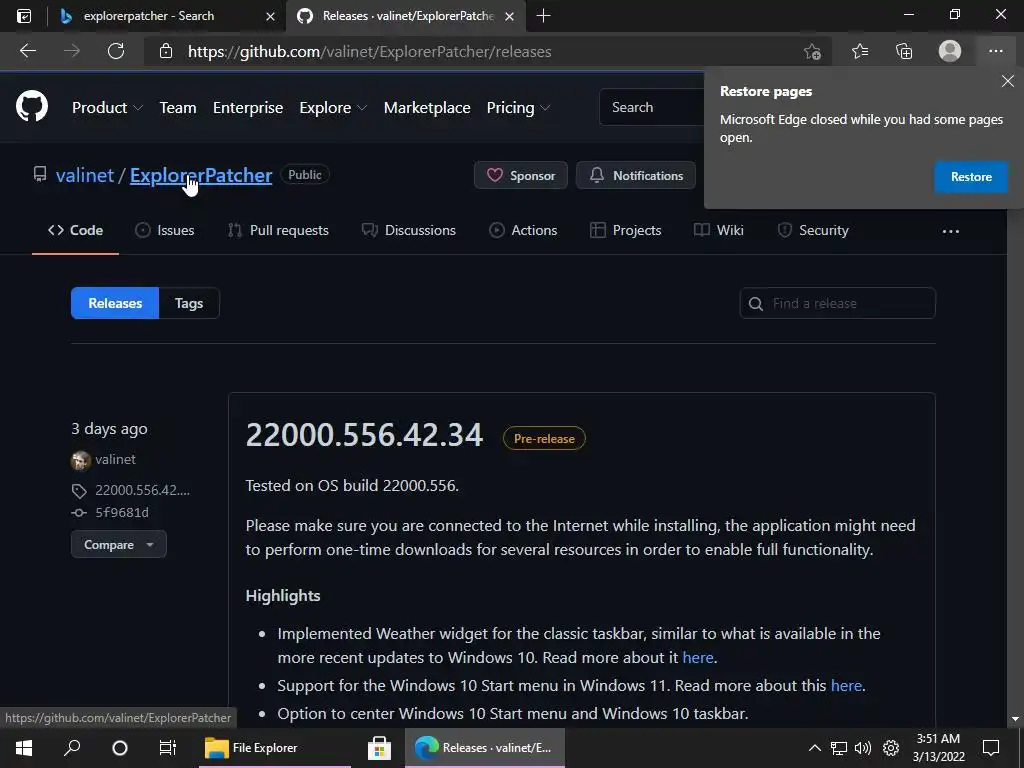
Task: Sponsor the project with heart button
Action: (520, 176)
